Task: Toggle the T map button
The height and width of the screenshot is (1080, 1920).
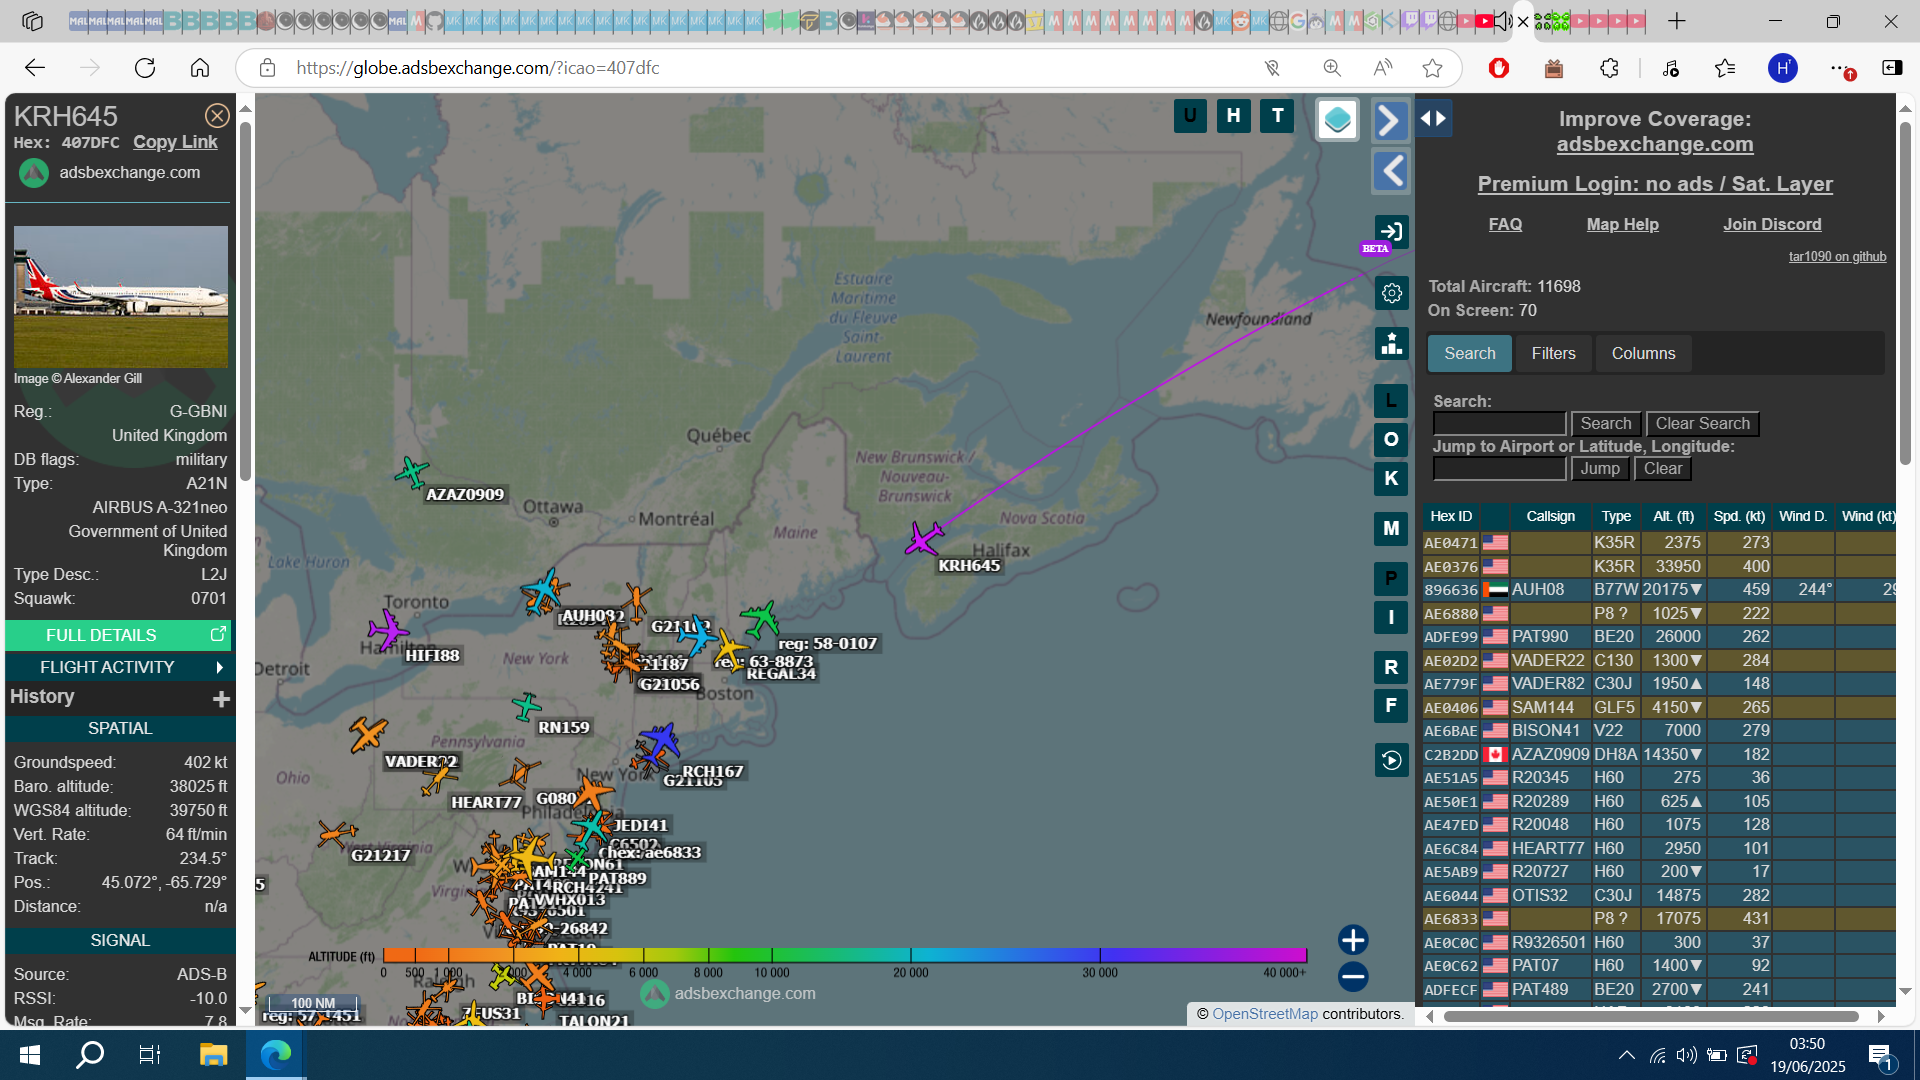Action: point(1278,116)
